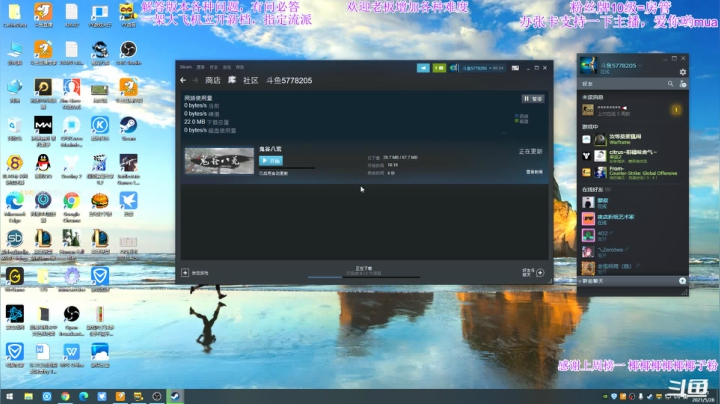Click the Destiny 2 game icon in friends list

click(x=586, y=156)
